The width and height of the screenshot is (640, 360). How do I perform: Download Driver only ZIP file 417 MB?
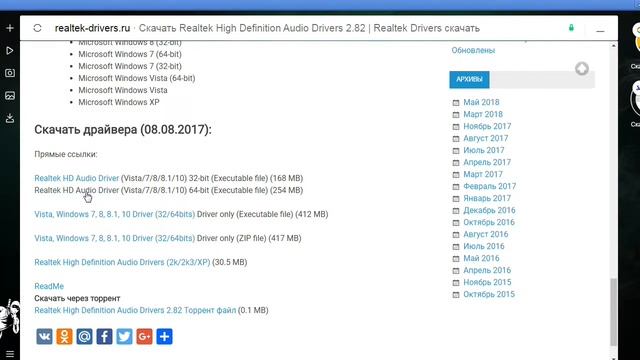pyautogui.click(x=114, y=238)
